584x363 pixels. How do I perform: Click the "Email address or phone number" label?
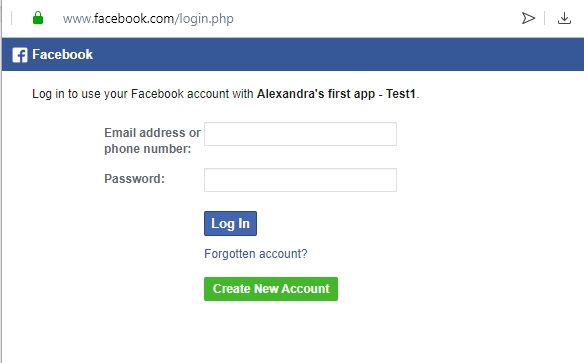coord(152,141)
